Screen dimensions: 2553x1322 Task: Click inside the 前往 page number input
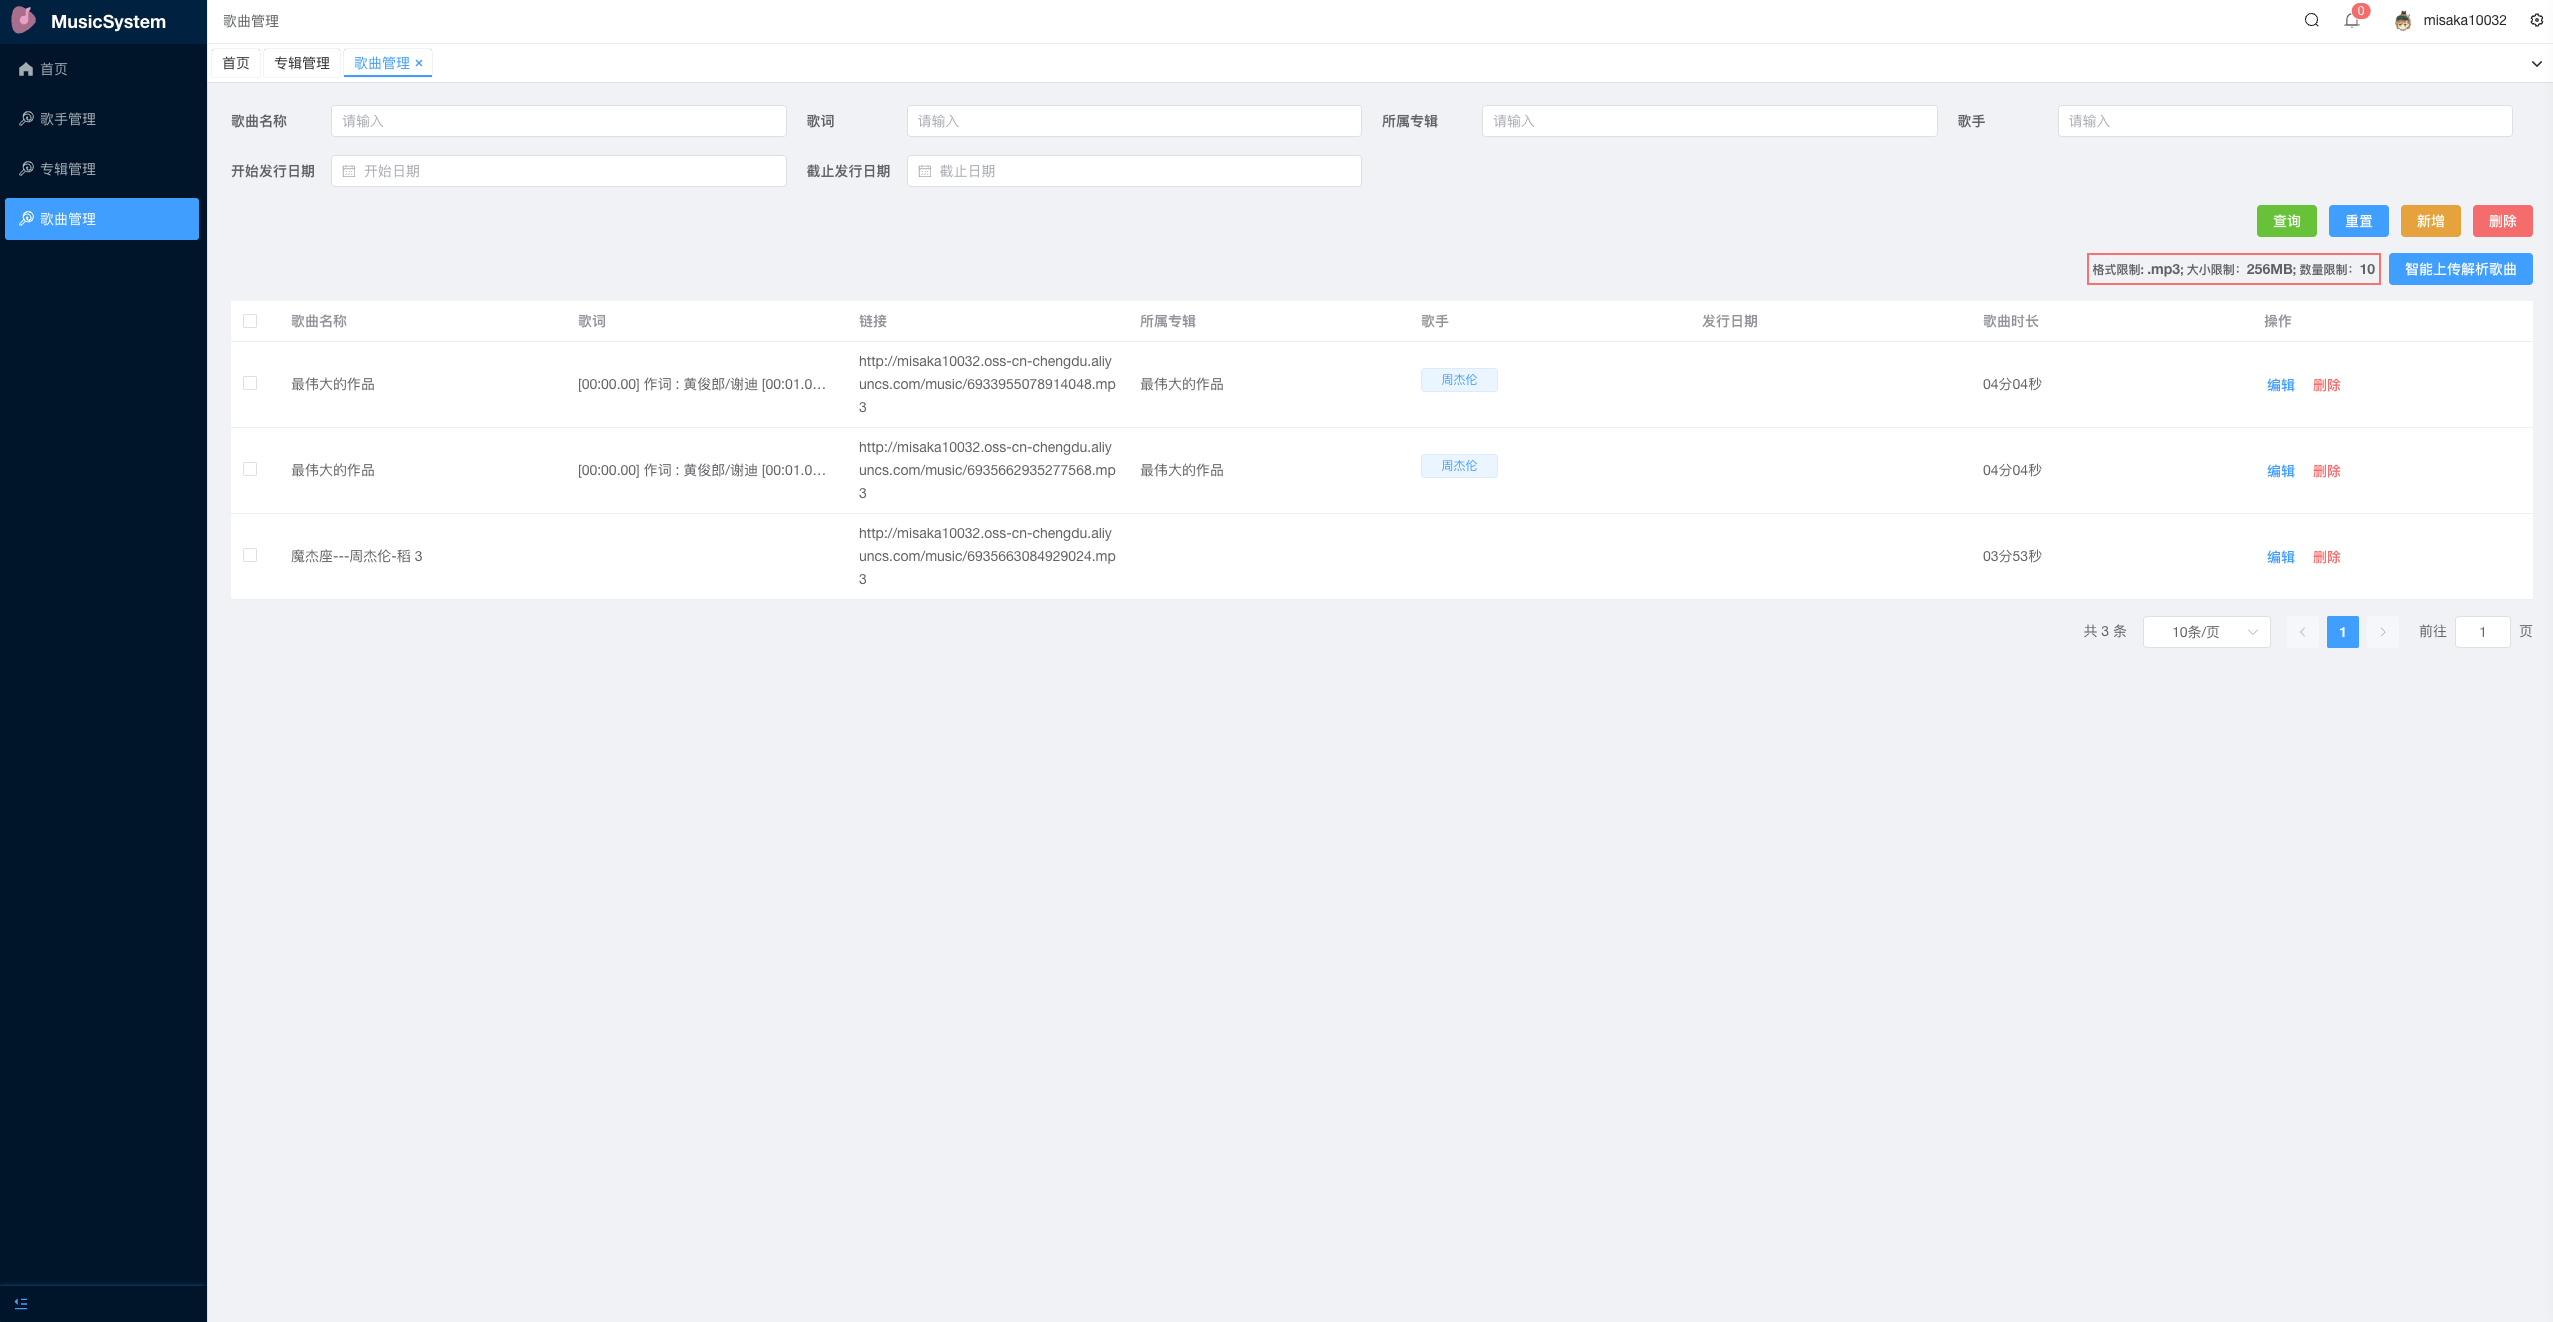[2483, 631]
